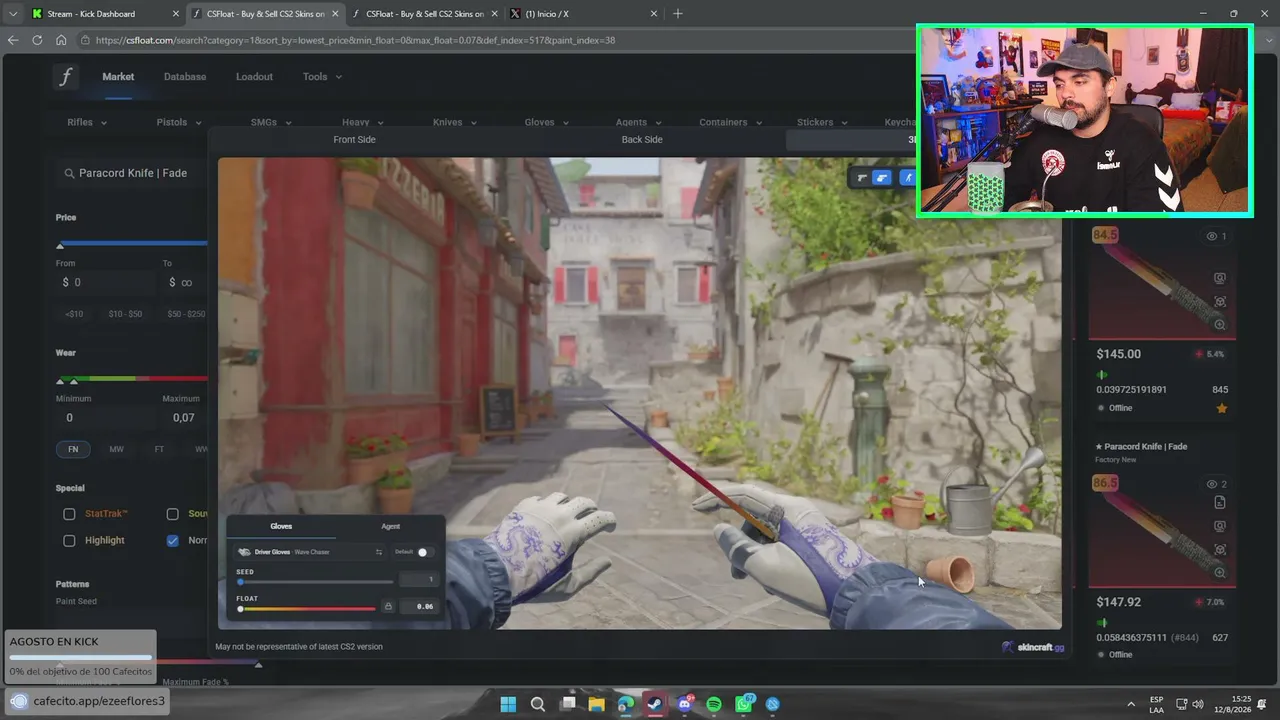1280x720 pixels.
Task: Select the MW wear filter
Action: point(117,450)
